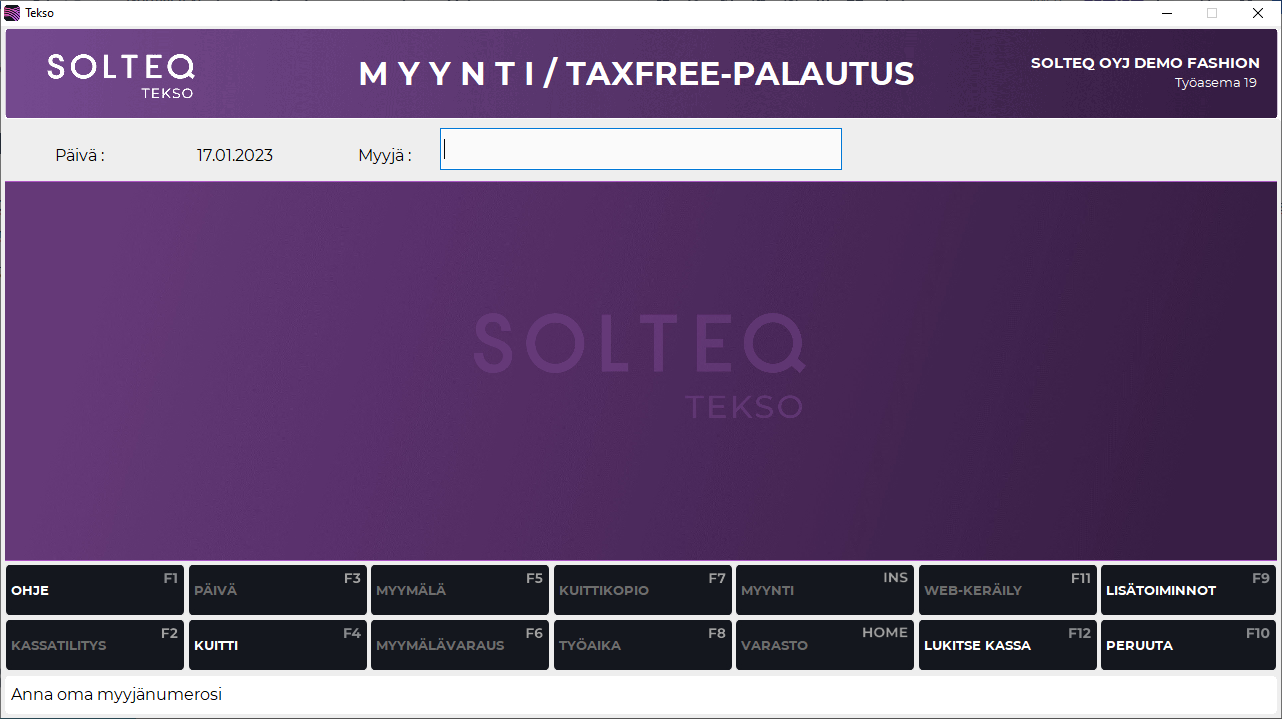Image resolution: width=1282 pixels, height=719 pixels.
Task: Open the MYYMÄLÄ store function
Action: coord(460,590)
